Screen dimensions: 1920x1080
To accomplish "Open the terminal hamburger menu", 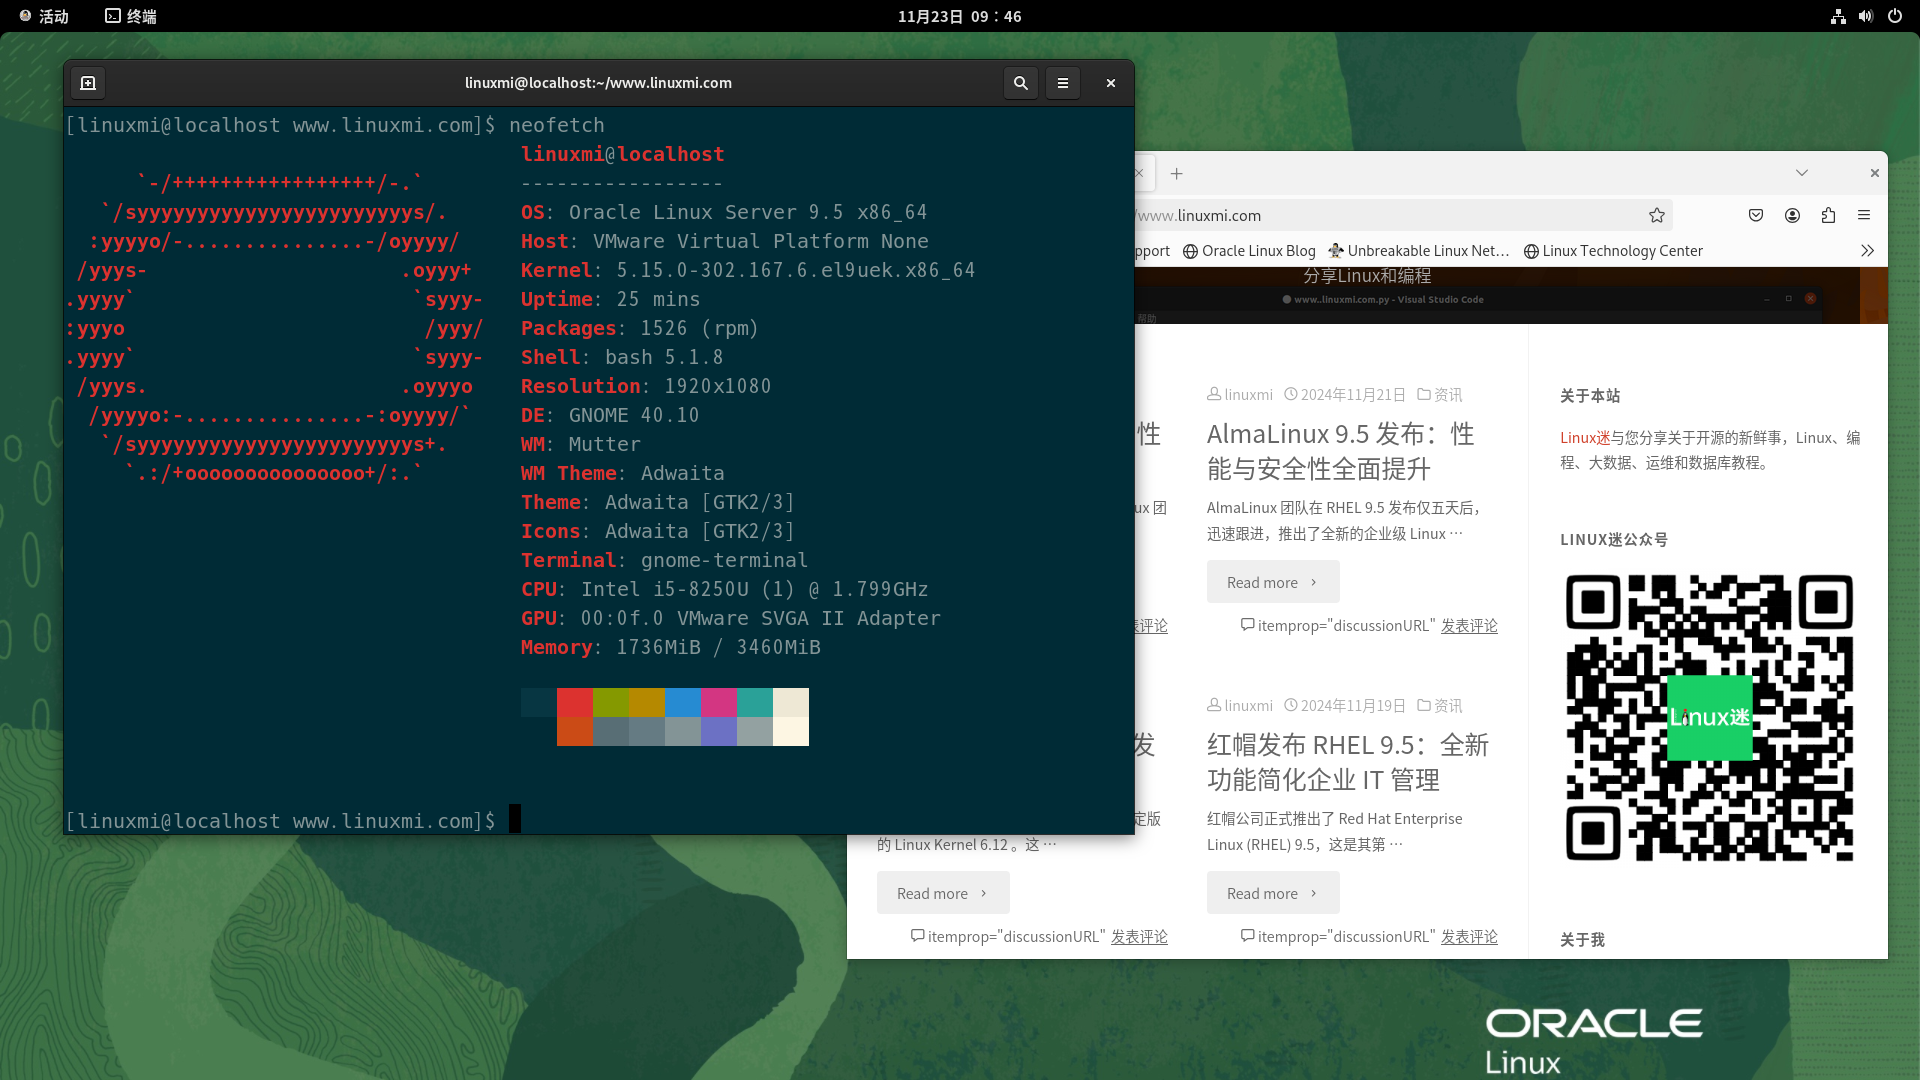I will tap(1063, 83).
